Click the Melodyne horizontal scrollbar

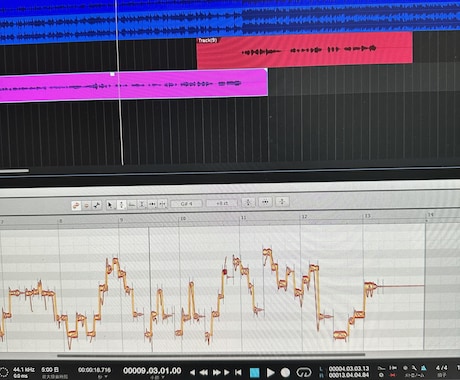click(211, 355)
